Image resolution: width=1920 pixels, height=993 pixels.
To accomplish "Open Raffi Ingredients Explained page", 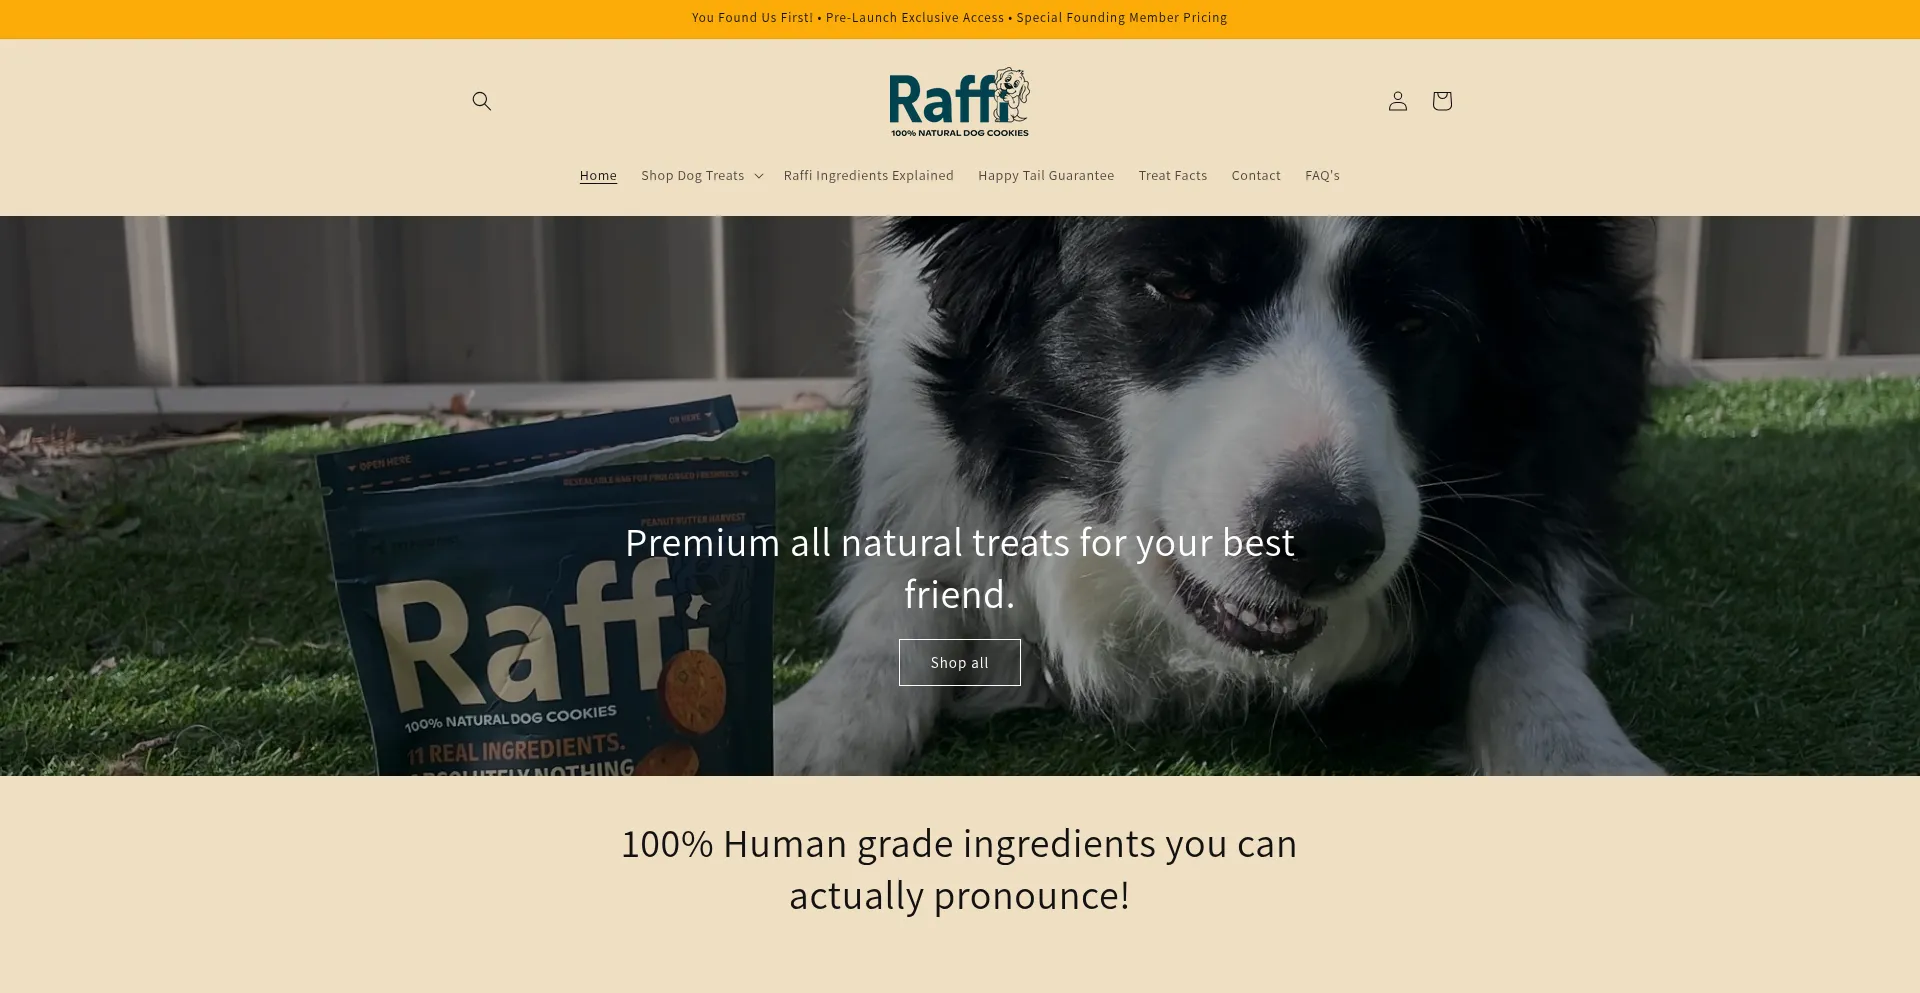I will (x=868, y=175).
